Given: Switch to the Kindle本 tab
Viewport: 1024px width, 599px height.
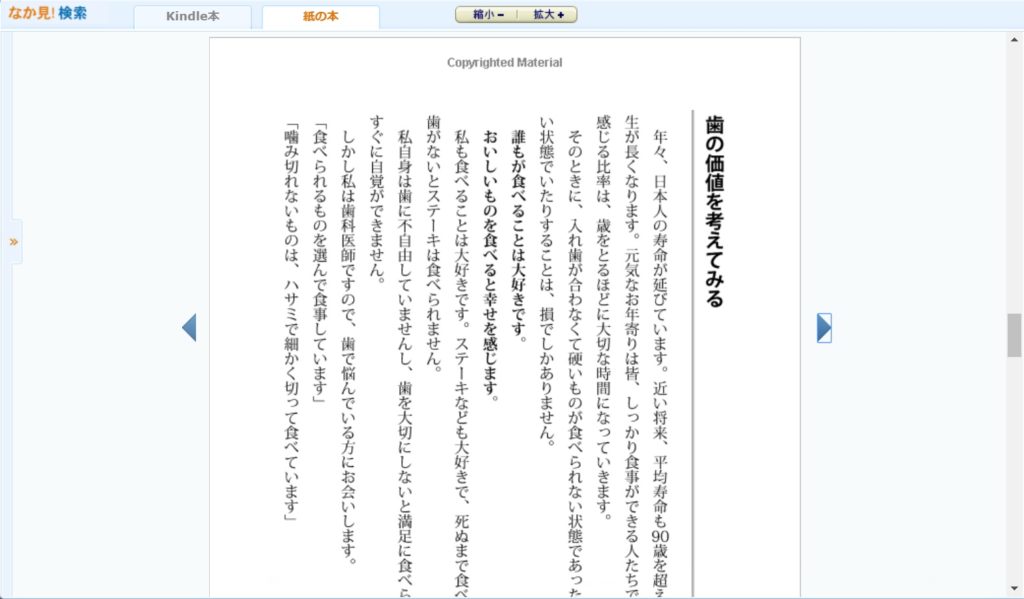Looking at the screenshot, I should click(x=192, y=16).
